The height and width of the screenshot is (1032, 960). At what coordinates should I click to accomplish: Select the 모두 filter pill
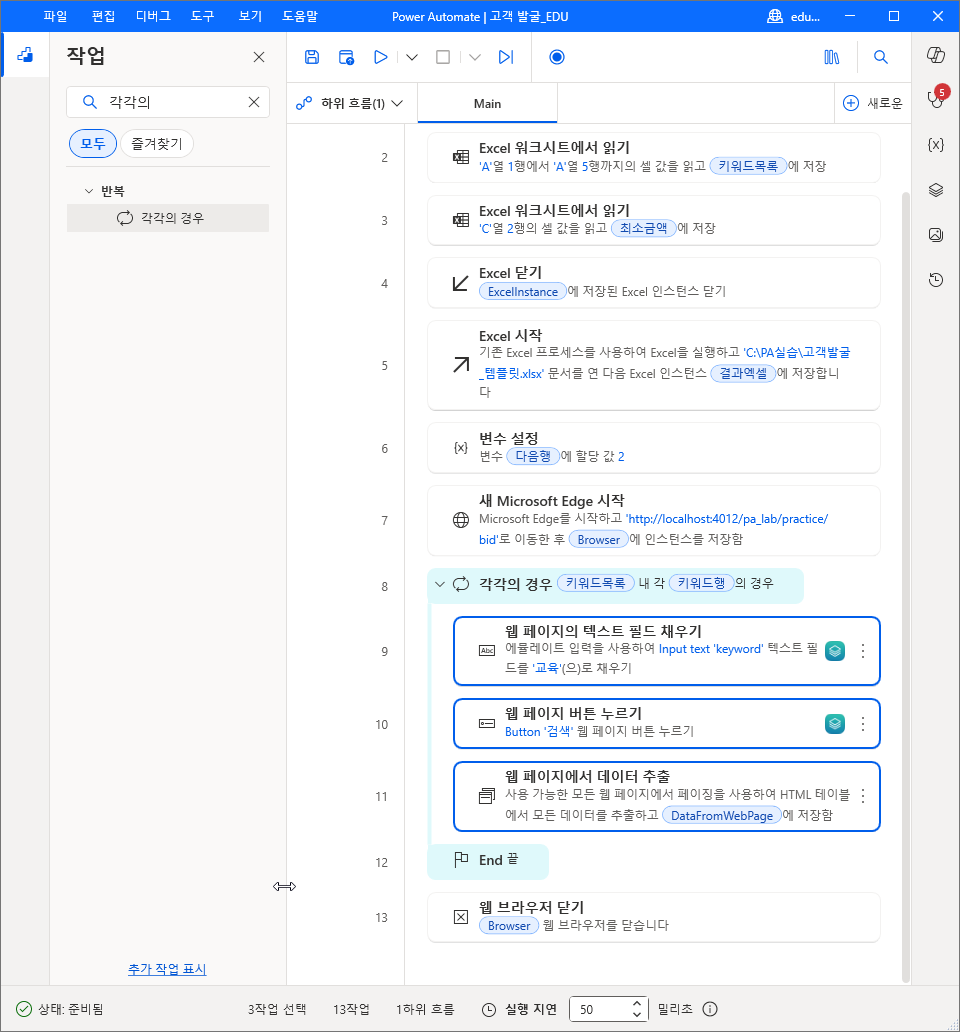coord(93,143)
